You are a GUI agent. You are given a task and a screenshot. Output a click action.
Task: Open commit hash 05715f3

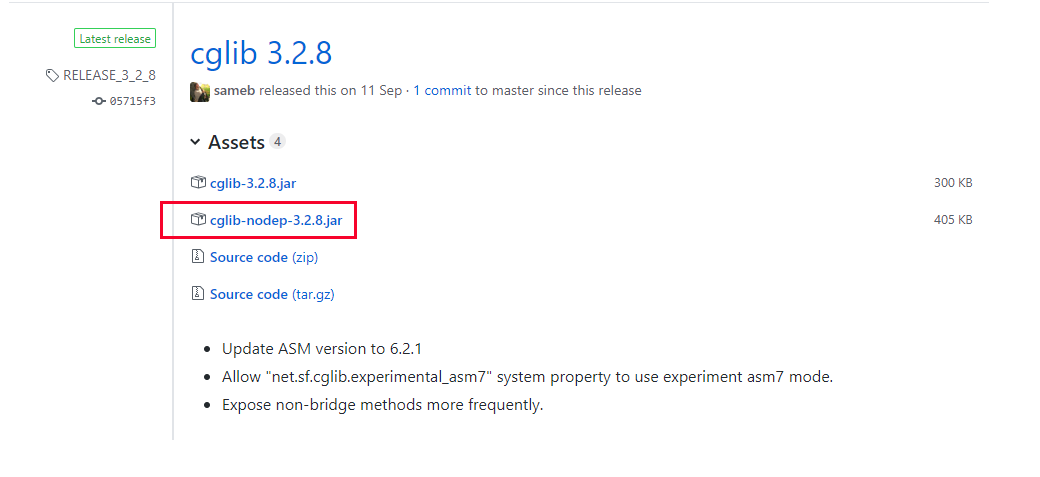133,102
